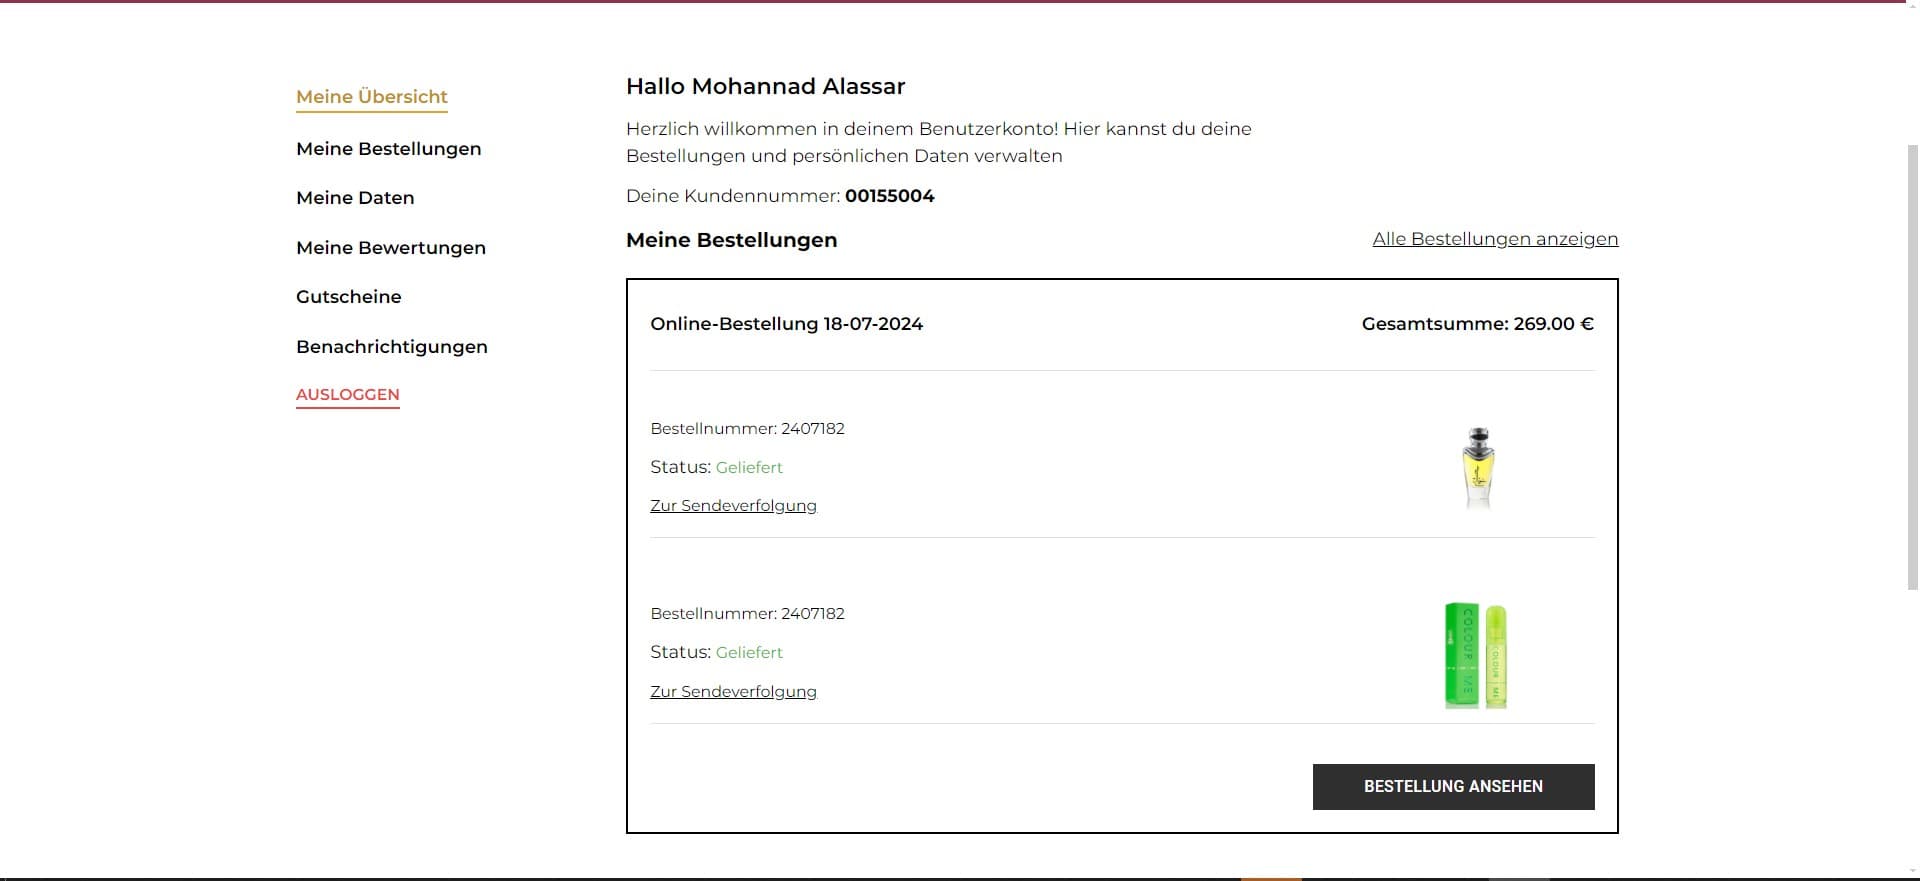Select Meine Bewertungen in the sidebar
Screen dimensions: 1920x881
pyautogui.click(x=390, y=248)
